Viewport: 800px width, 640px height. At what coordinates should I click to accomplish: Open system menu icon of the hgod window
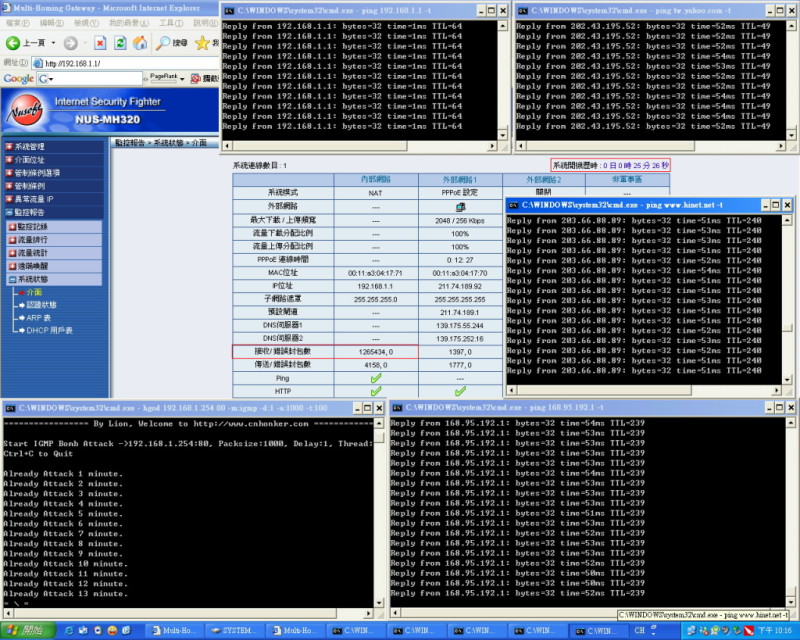10,408
